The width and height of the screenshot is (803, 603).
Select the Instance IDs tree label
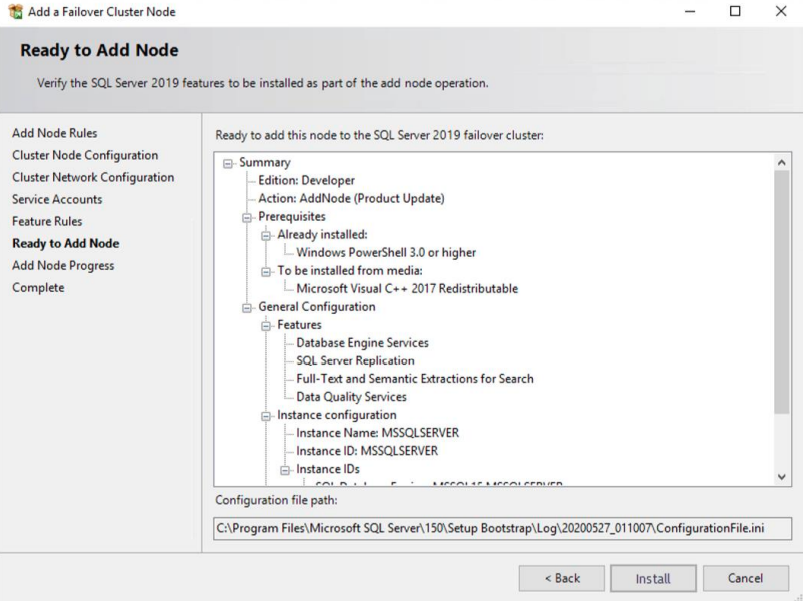tap(328, 469)
